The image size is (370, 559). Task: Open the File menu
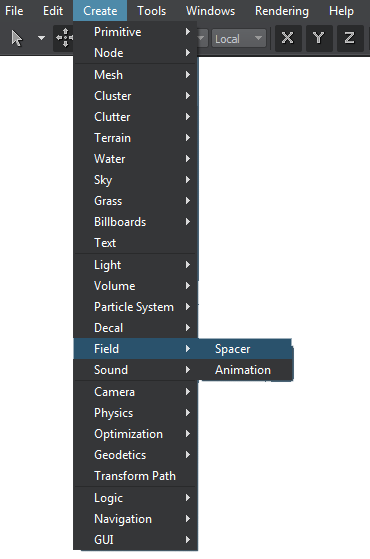tap(14, 11)
